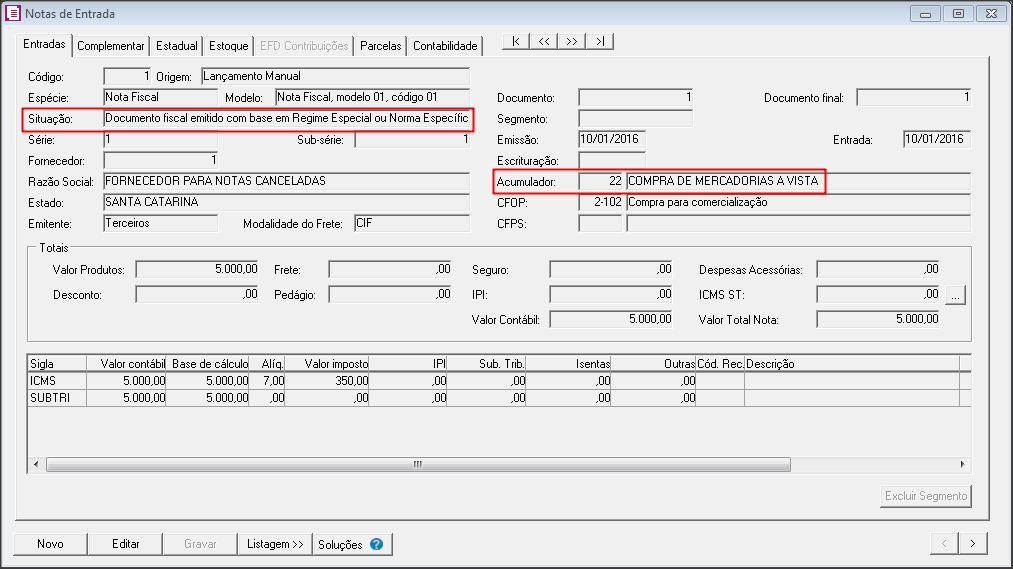Open the Parcelas tab
Viewport: 1013px width, 569px height.
pyautogui.click(x=380, y=46)
